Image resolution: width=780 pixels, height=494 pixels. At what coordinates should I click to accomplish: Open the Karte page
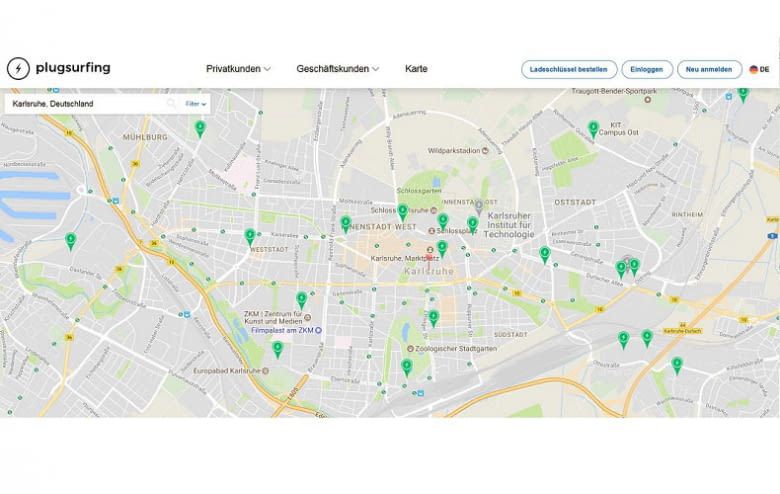416,69
